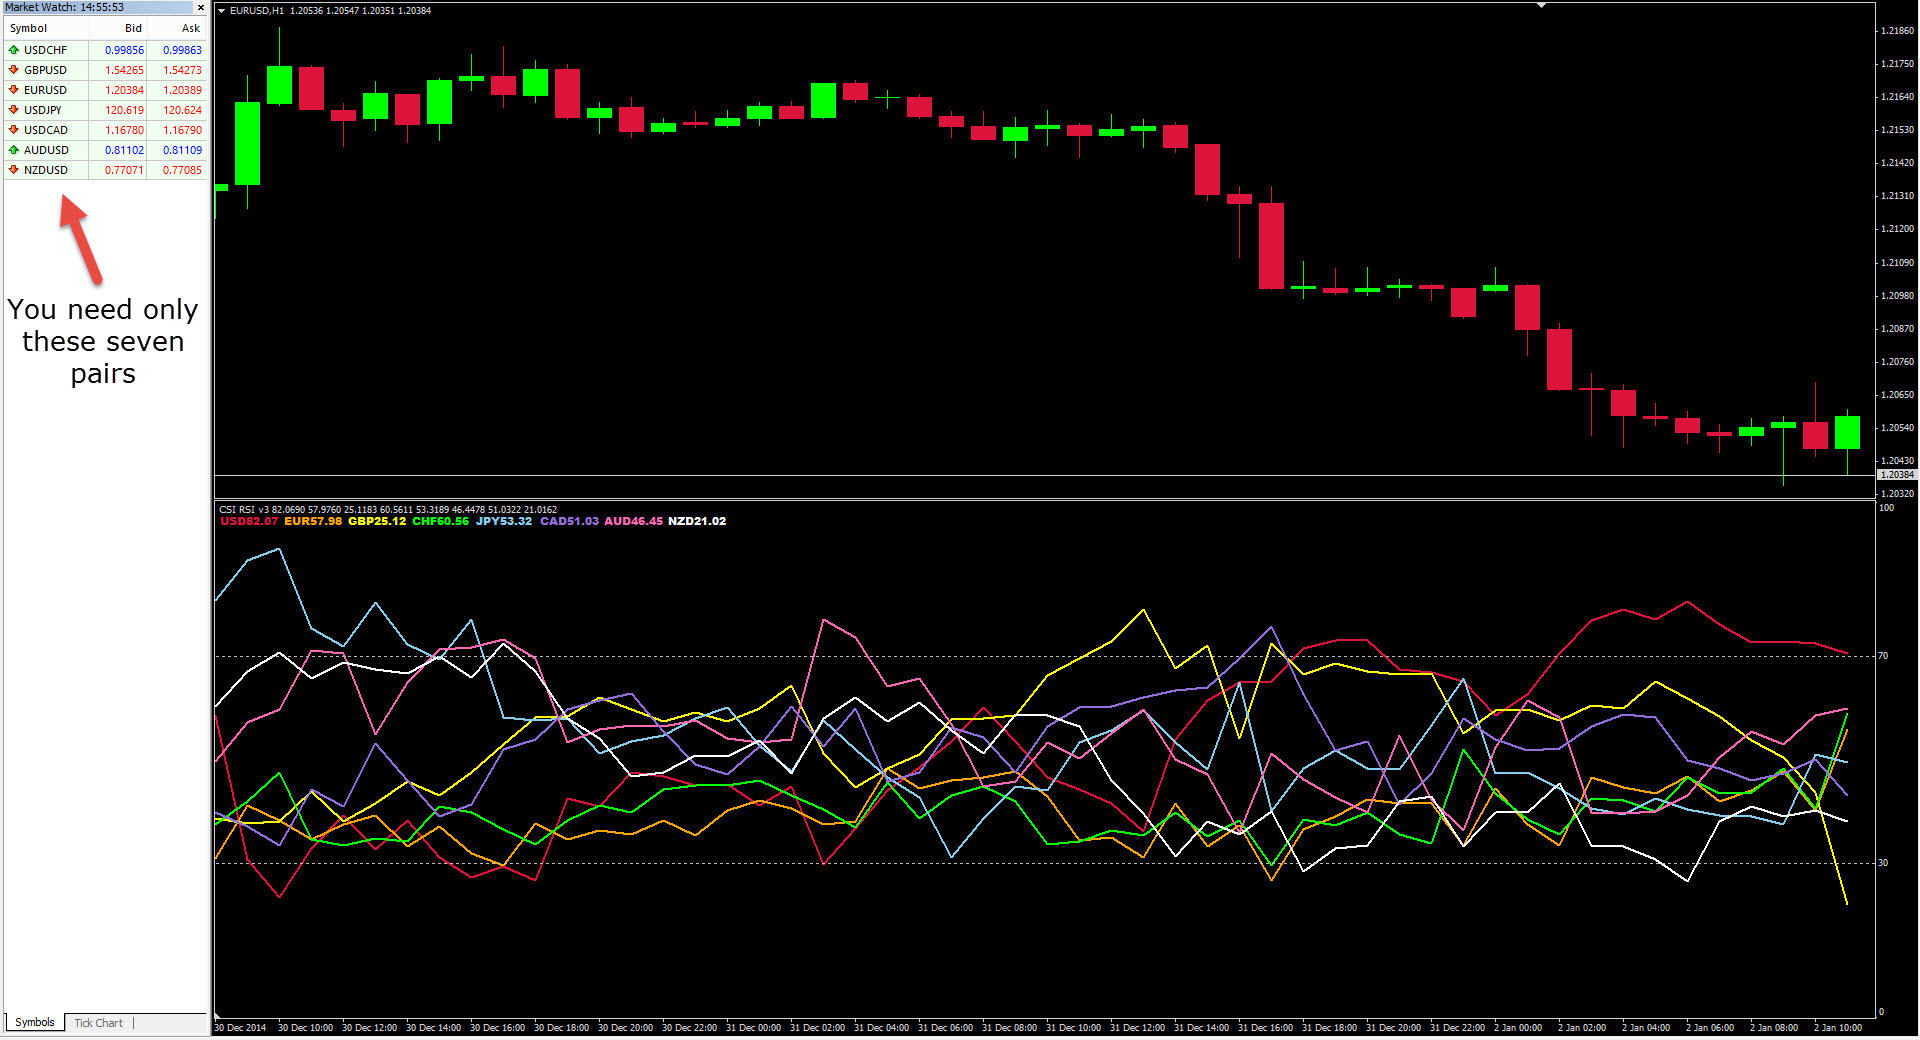Click the USD82.07 legend label
Screen dimensions: 1920x1040
click(x=247, y=521)
